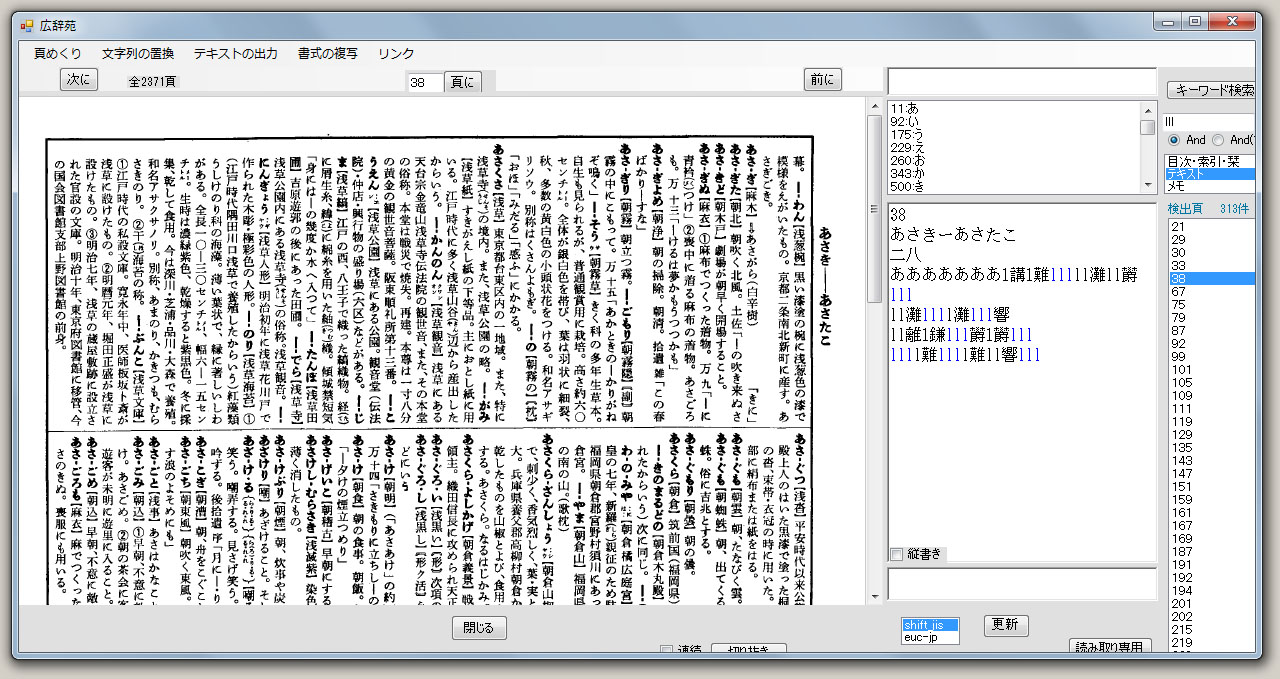Enable the 連結 checkbox at the bottom
Image resolution: width=1280 pixels, height=679 pixels.
[x=666, y=650]
